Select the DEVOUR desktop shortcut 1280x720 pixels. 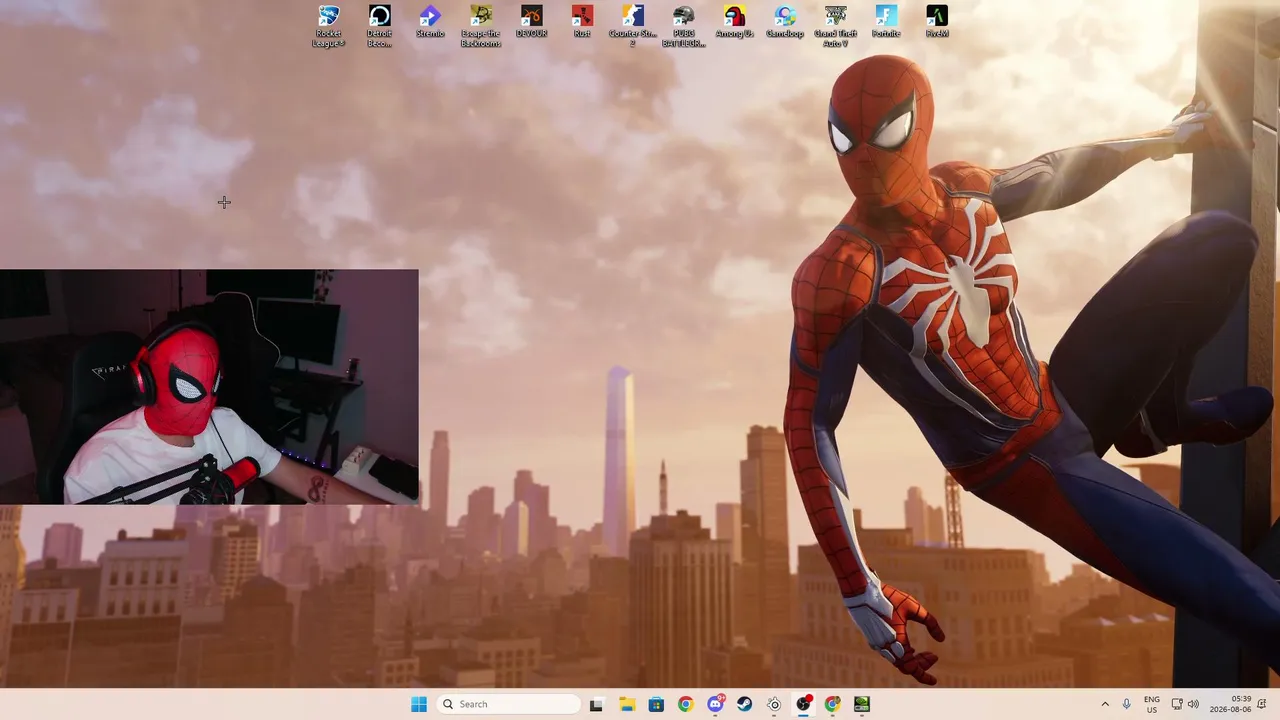click(531, 22)
